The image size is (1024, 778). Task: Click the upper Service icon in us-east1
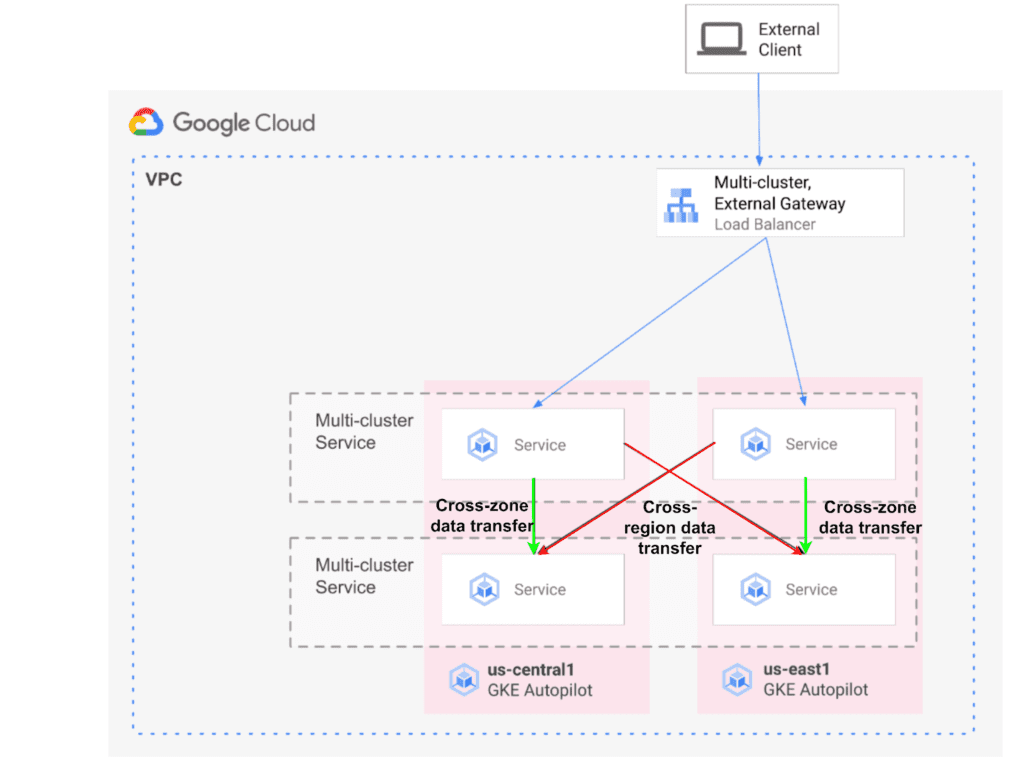(x=755, y=444)
